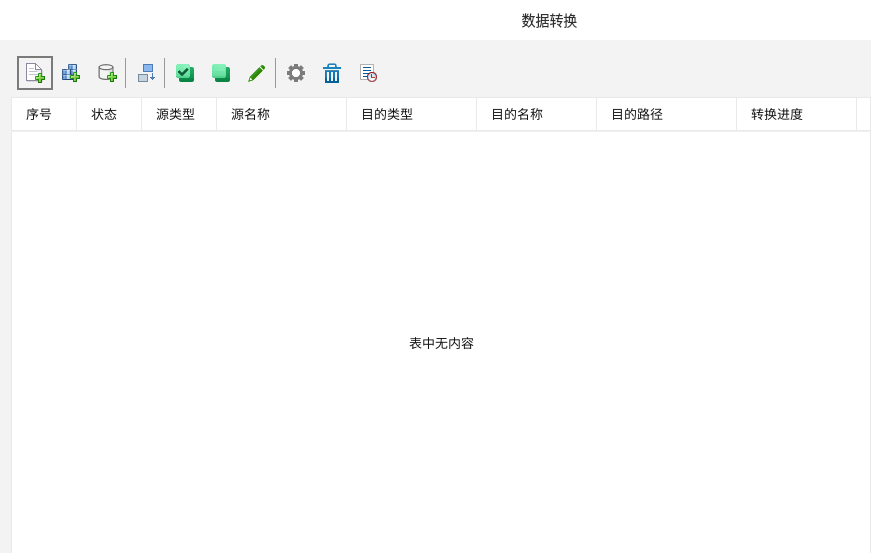Click the select all checkmark icon
The height and width of the screenshot is (553, 871).
185,73
